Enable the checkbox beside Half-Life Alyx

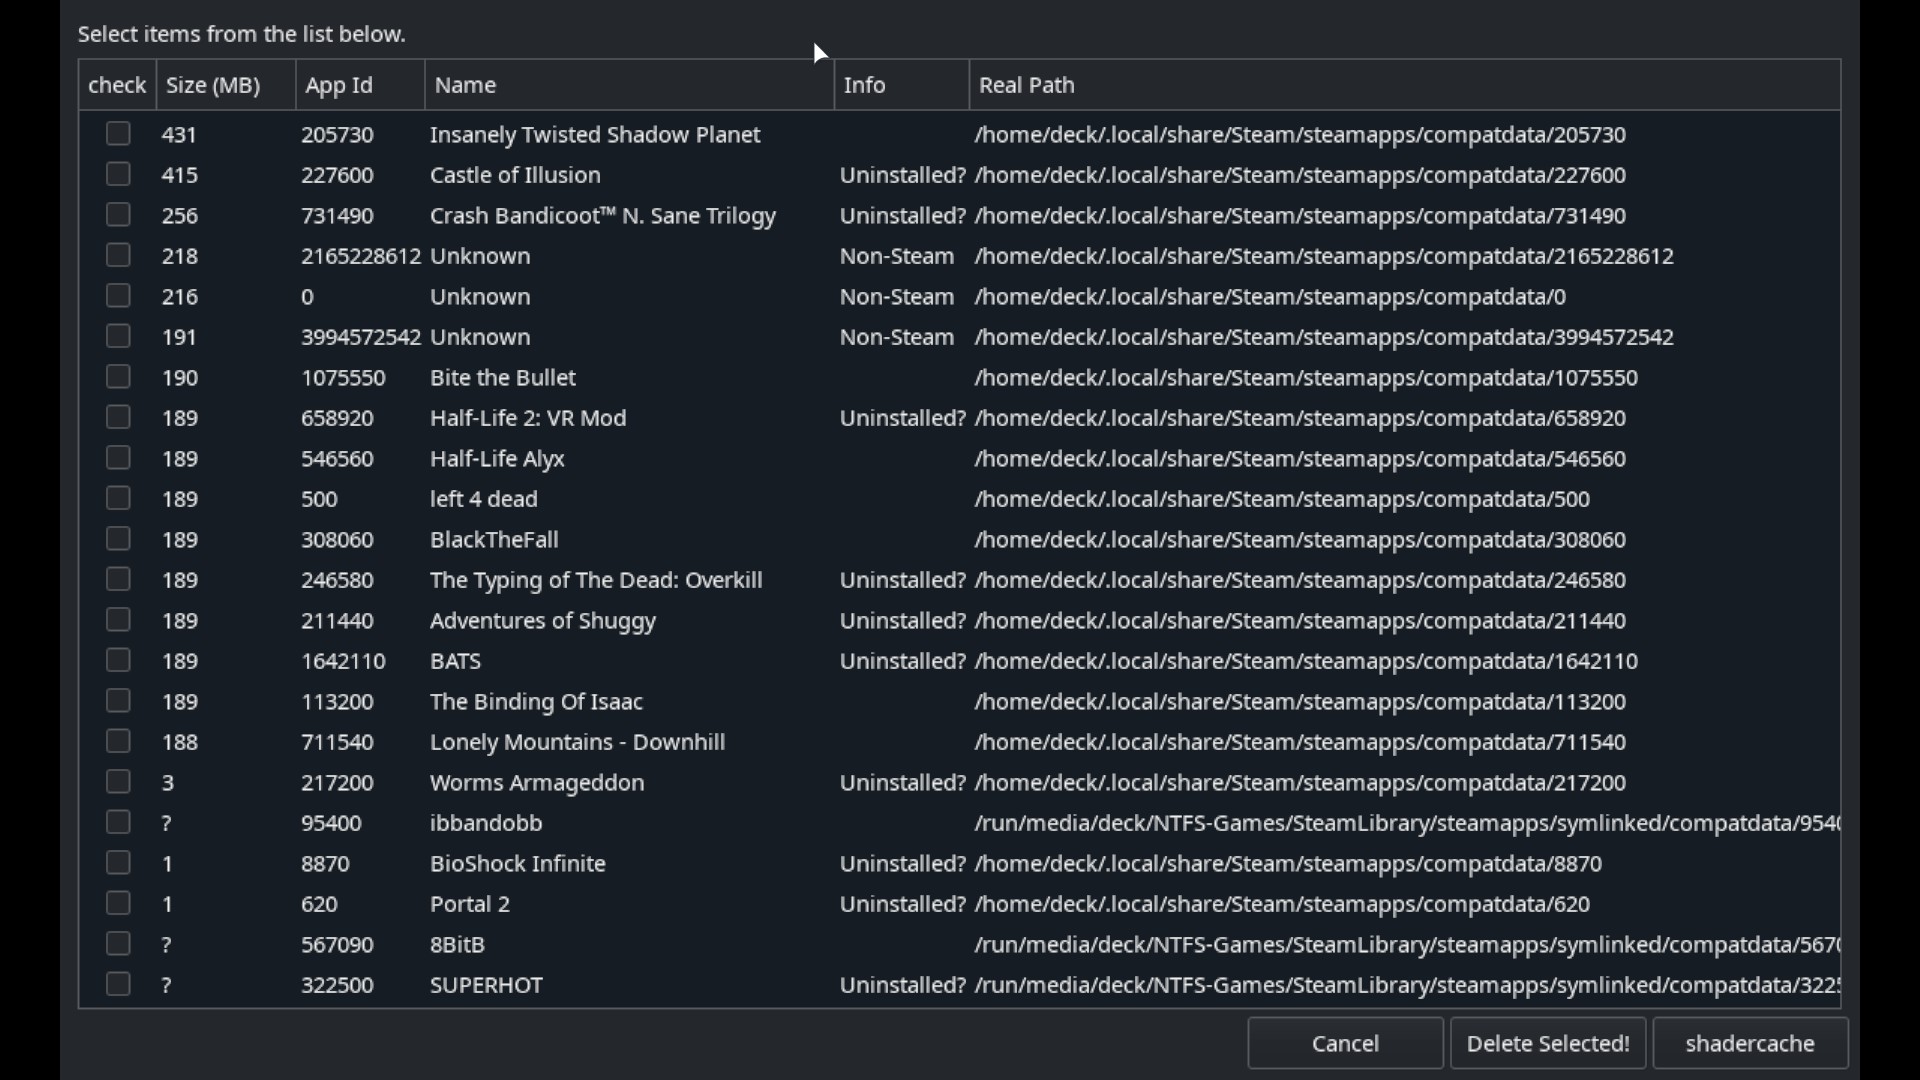[118, 458]
